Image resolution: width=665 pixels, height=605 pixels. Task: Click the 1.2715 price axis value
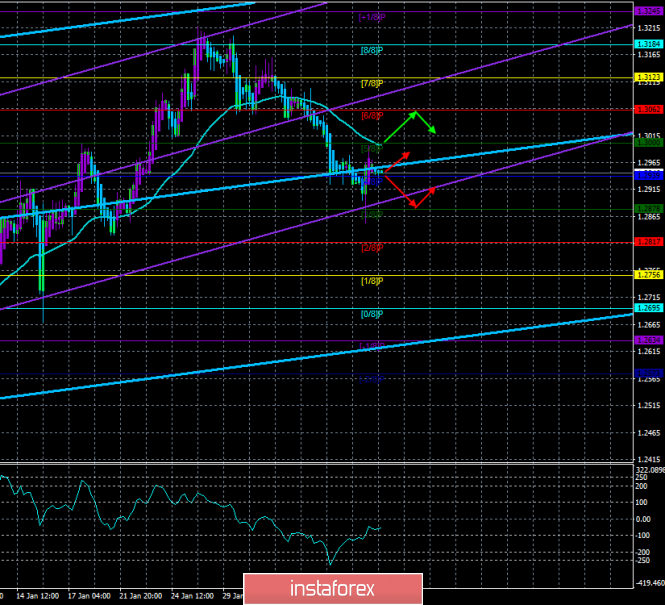649,298
